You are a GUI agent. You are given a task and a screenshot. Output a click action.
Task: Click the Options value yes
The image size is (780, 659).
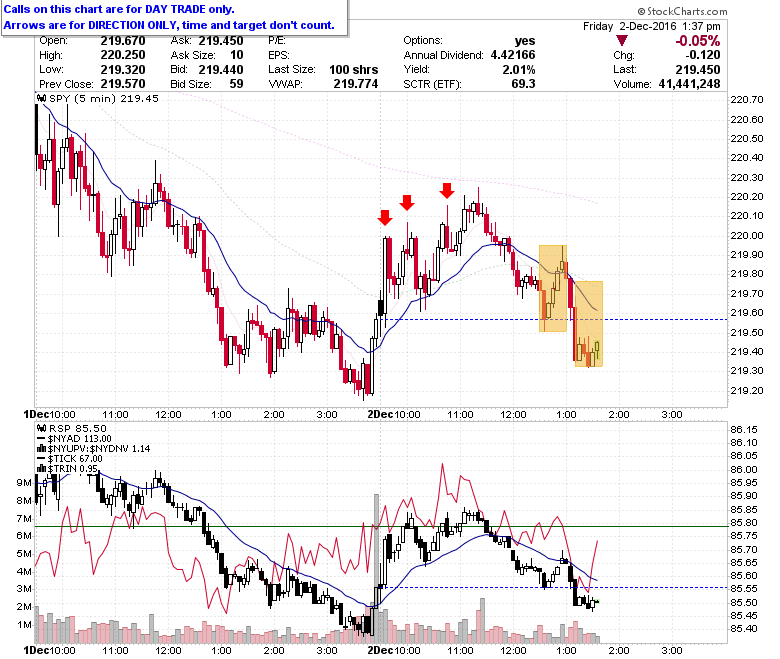pyautogui.click(x=525, y=41)
